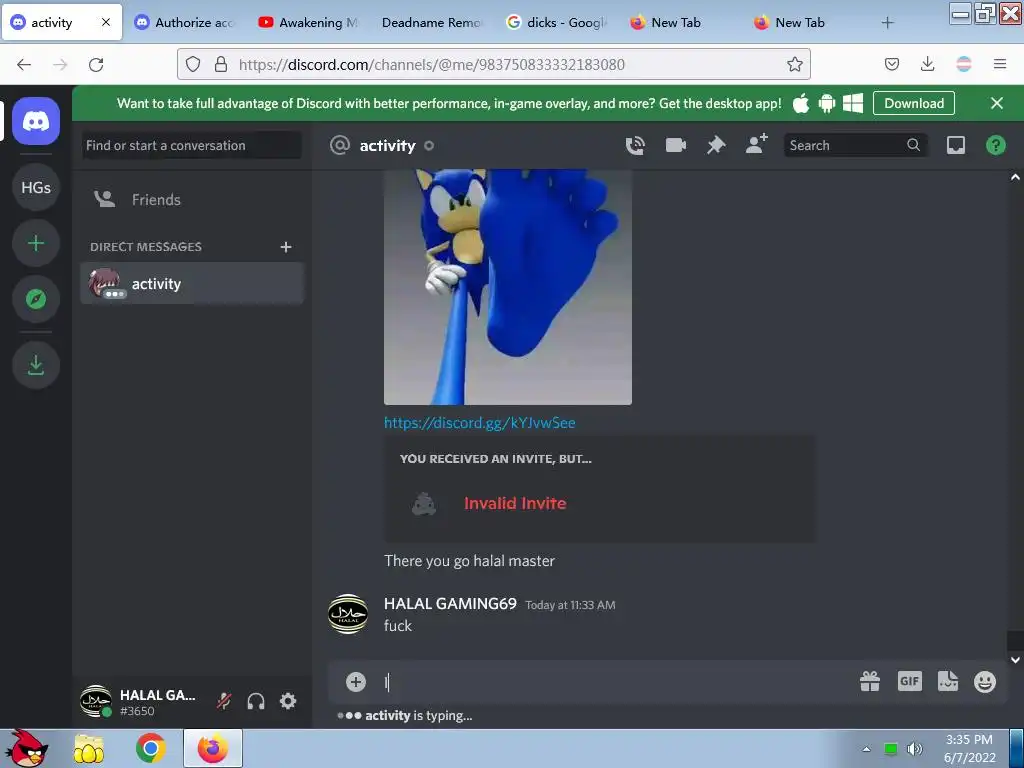Image resolution: width=1024 pixels, height=768 pixels.
Task: Add friends to DM icon
Action: [x=757, y=144]
